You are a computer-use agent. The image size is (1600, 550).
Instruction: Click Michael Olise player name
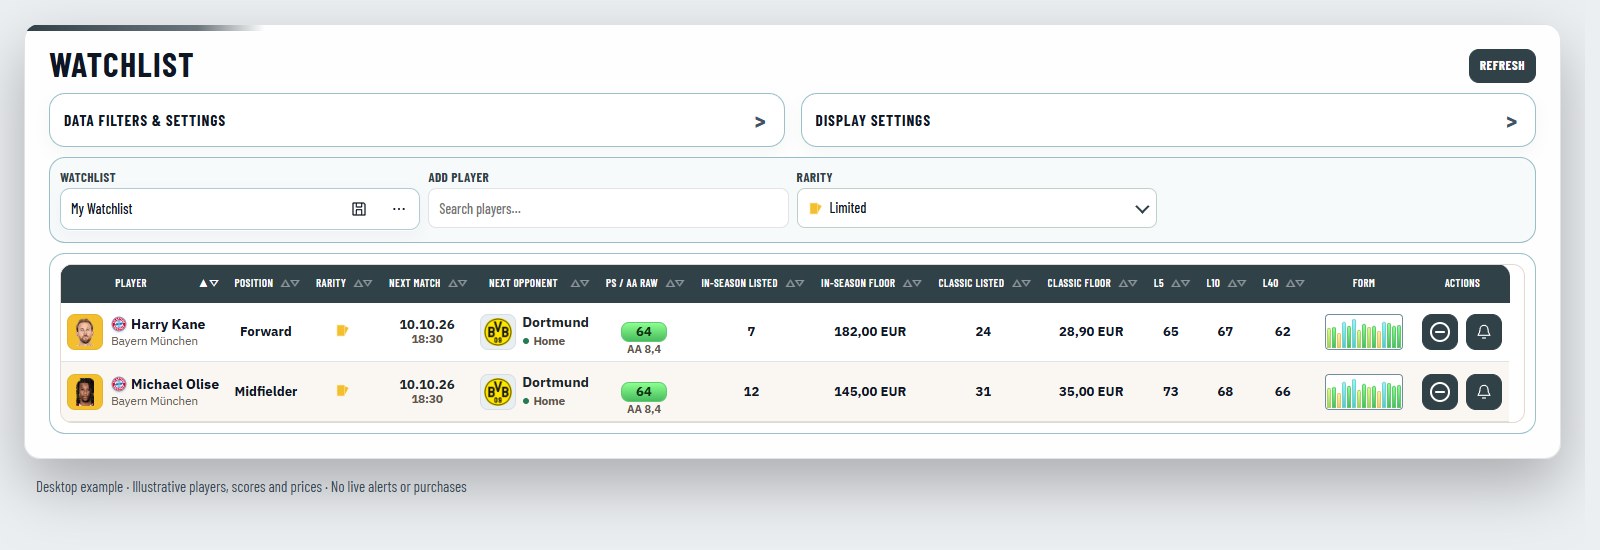click(x=175, y=384)
